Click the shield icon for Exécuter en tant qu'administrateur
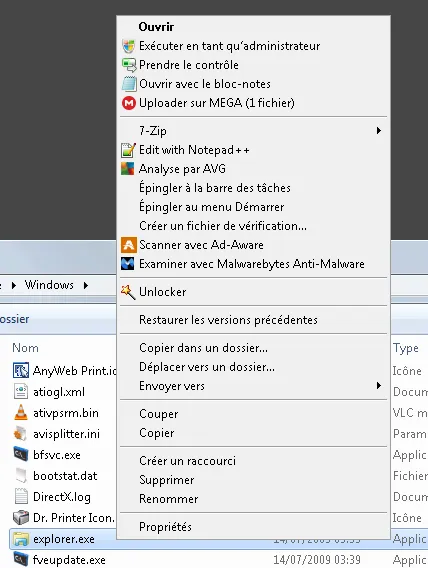 coord(128,46)
